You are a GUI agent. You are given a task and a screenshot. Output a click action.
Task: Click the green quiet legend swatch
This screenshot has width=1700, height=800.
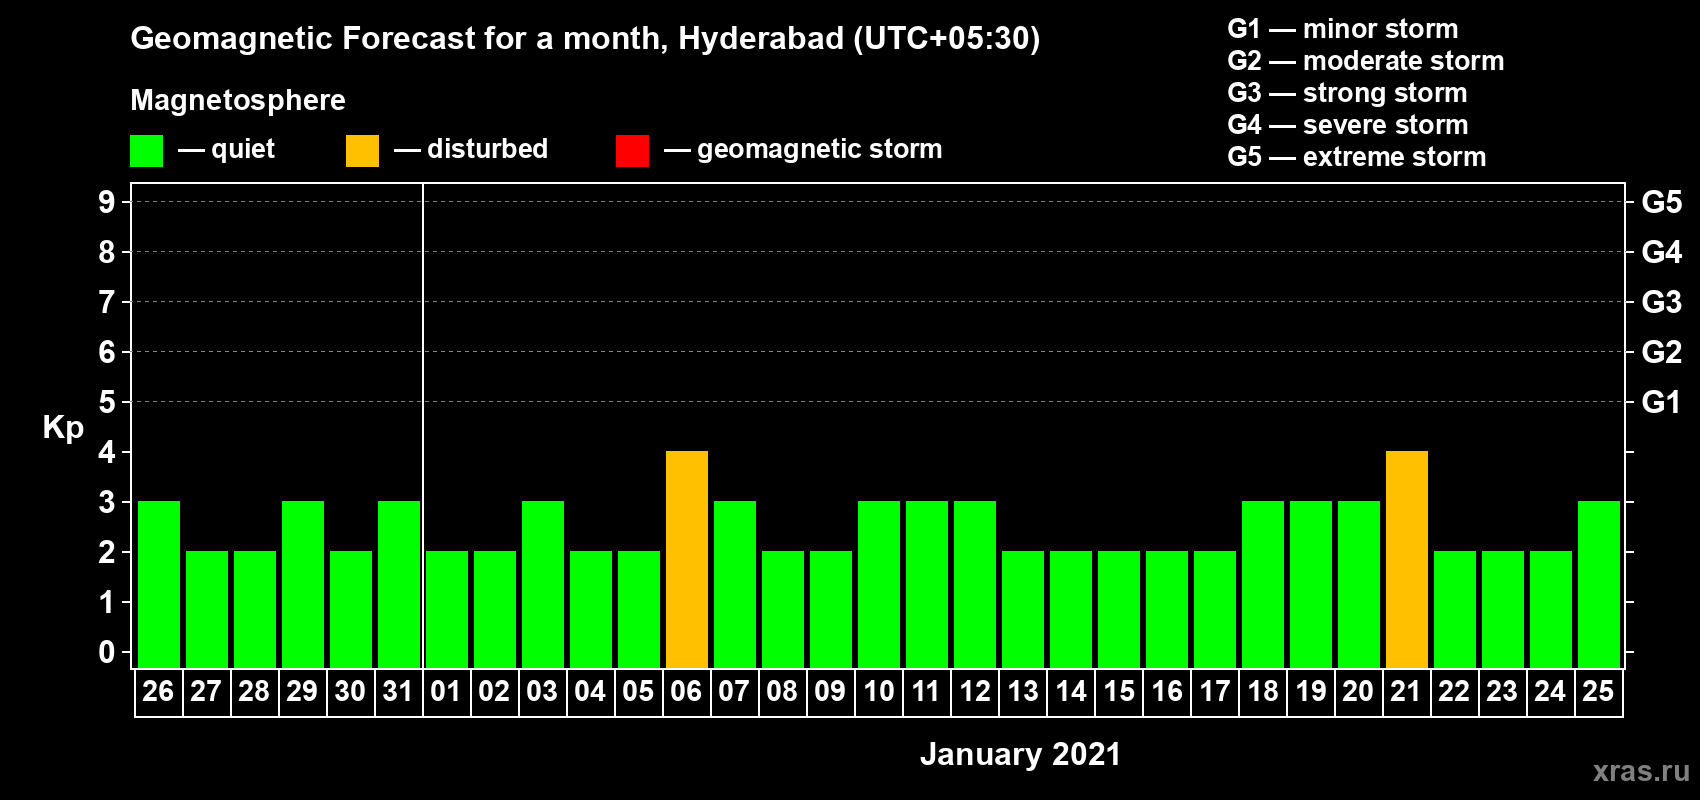146,151
